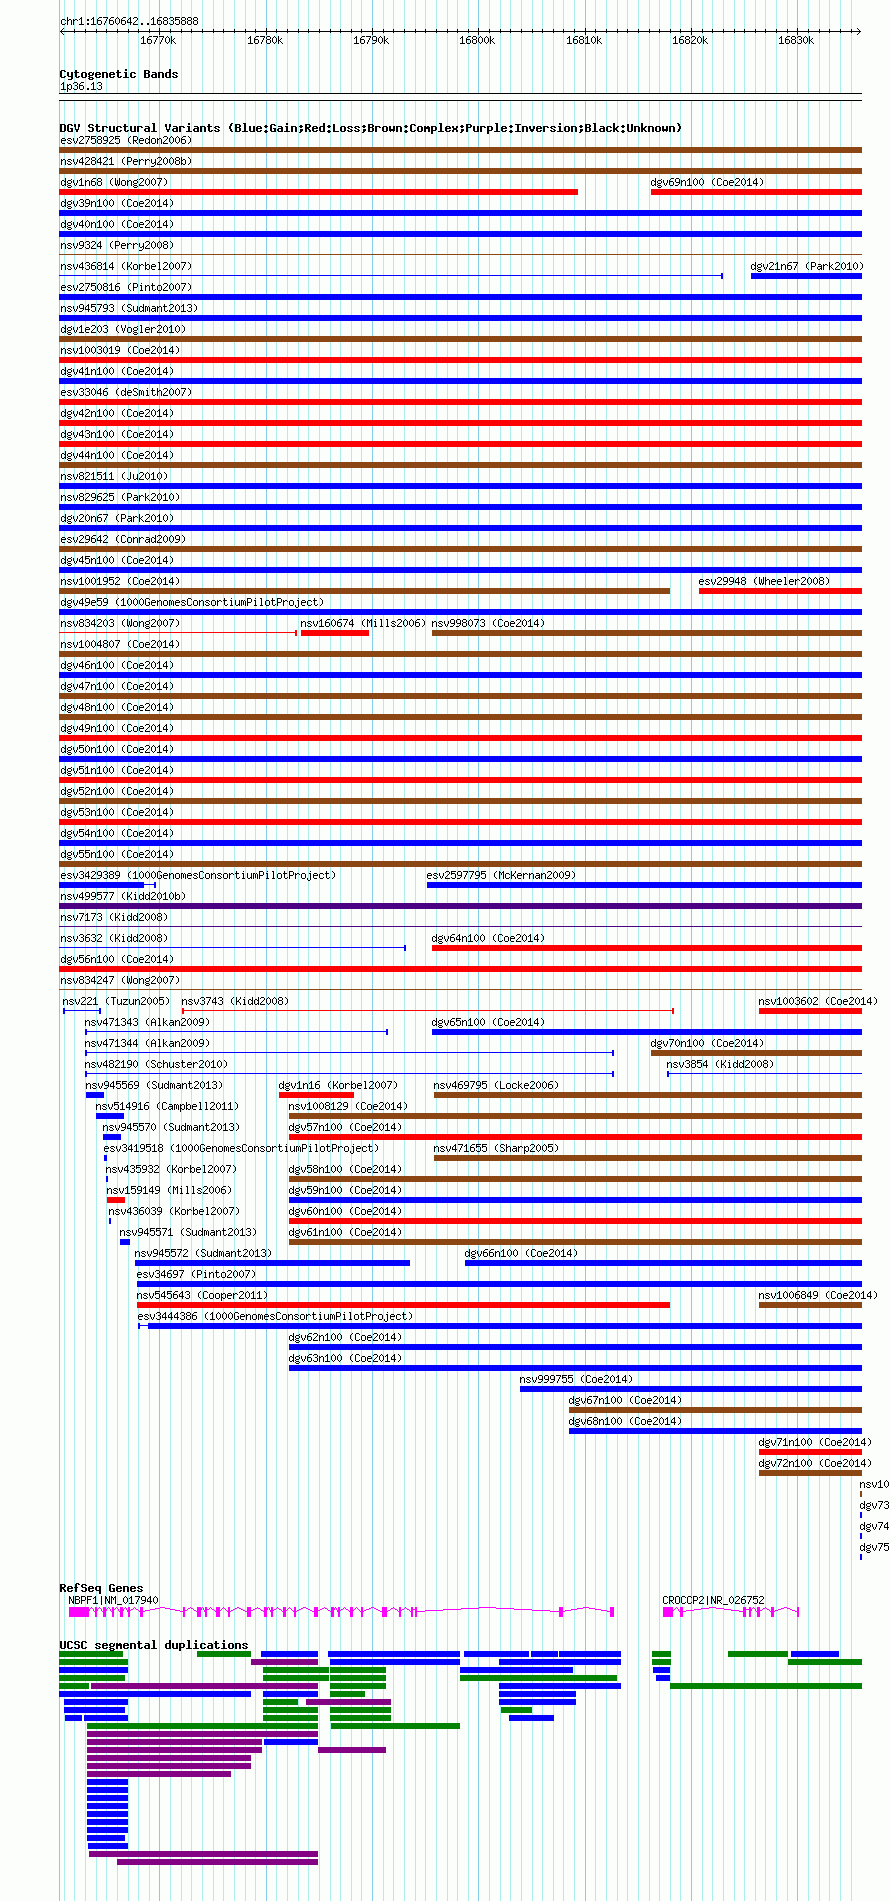Click the 1p36.13 cytogenetic band label
890x1901 pixels.
tap(81, 87)
